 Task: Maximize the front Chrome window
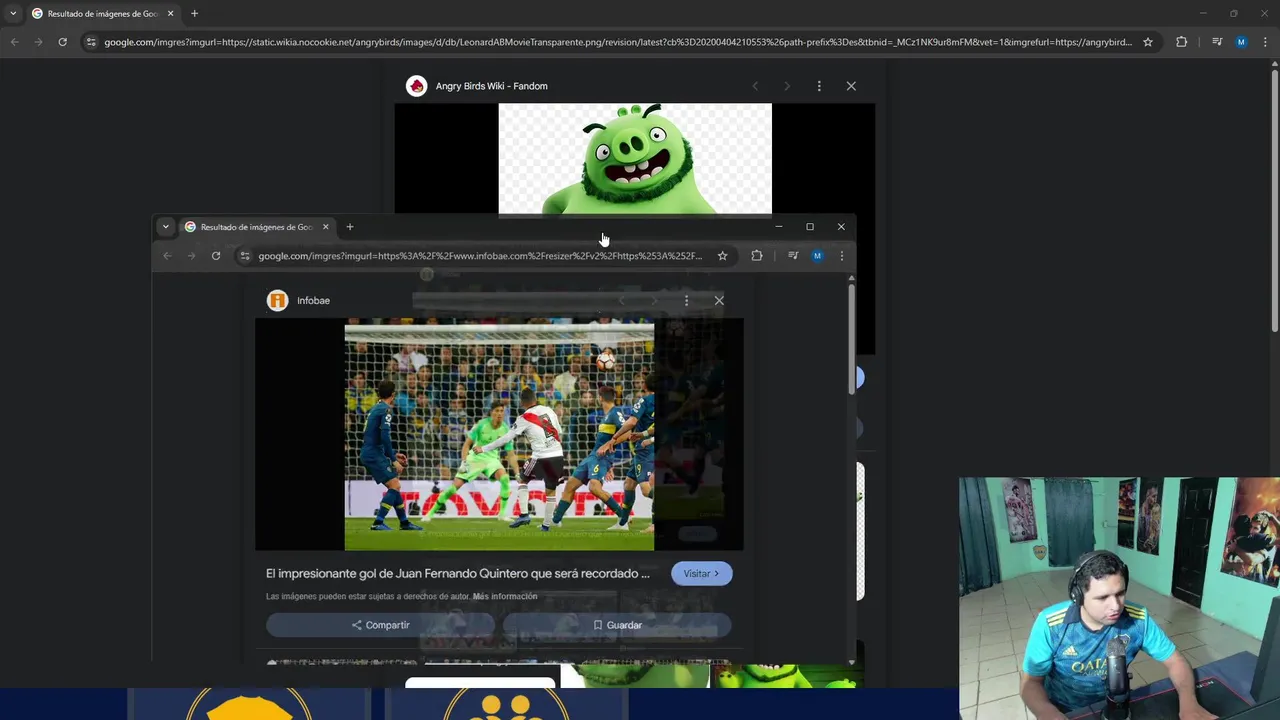[810, 227]
